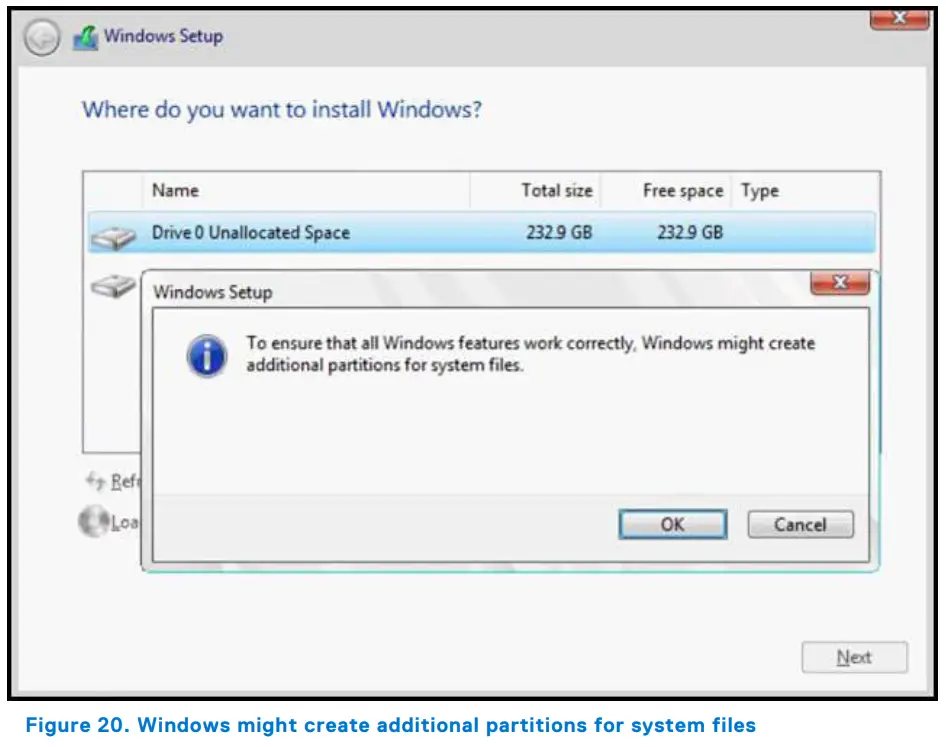Click the Free space column header

[682, 190]
